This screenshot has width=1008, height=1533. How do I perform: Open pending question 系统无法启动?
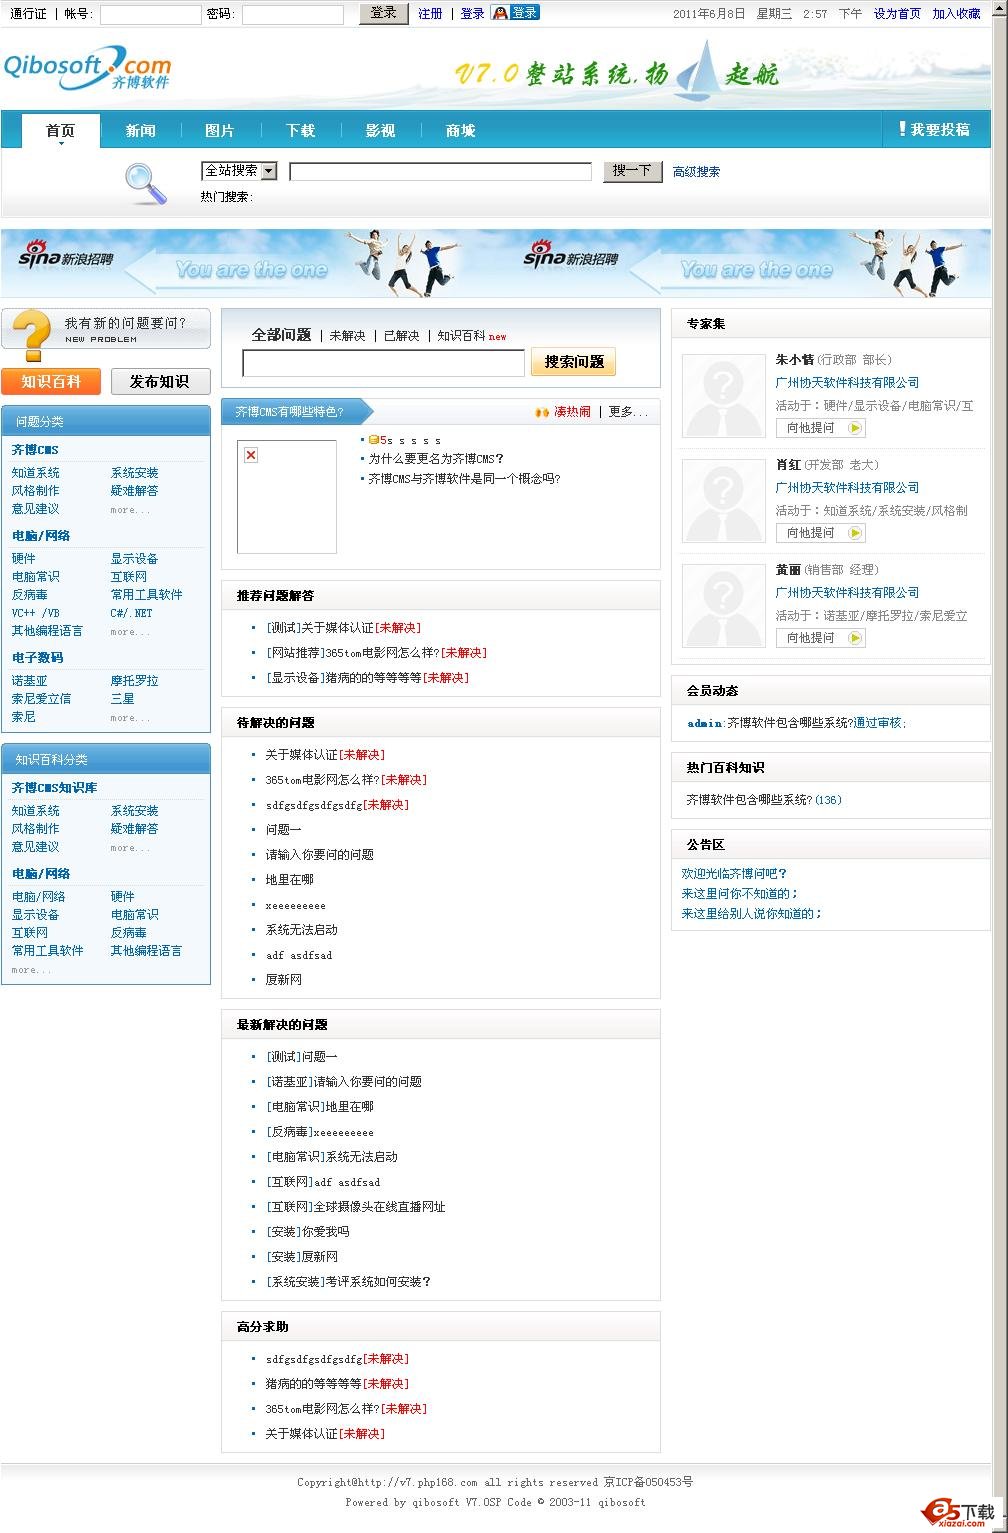tap(301, 930)
